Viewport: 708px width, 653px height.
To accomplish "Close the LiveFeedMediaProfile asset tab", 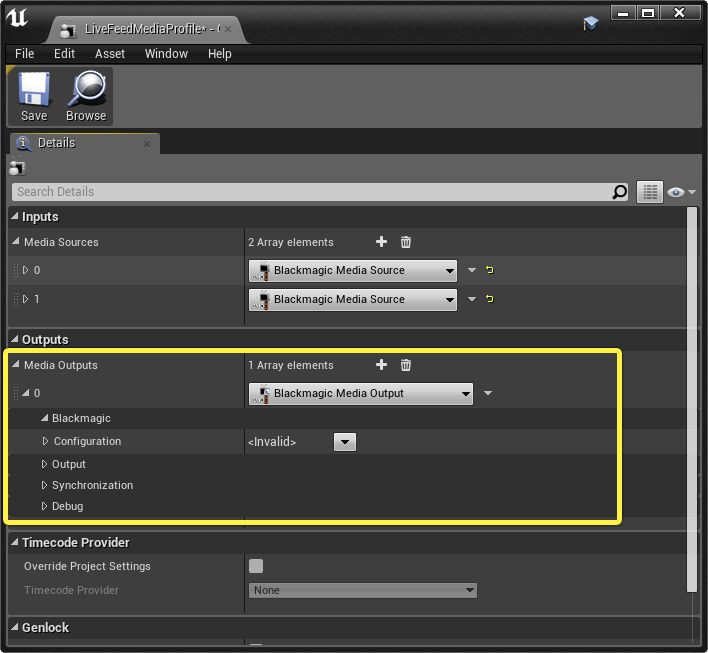I will tap(228, 29).
